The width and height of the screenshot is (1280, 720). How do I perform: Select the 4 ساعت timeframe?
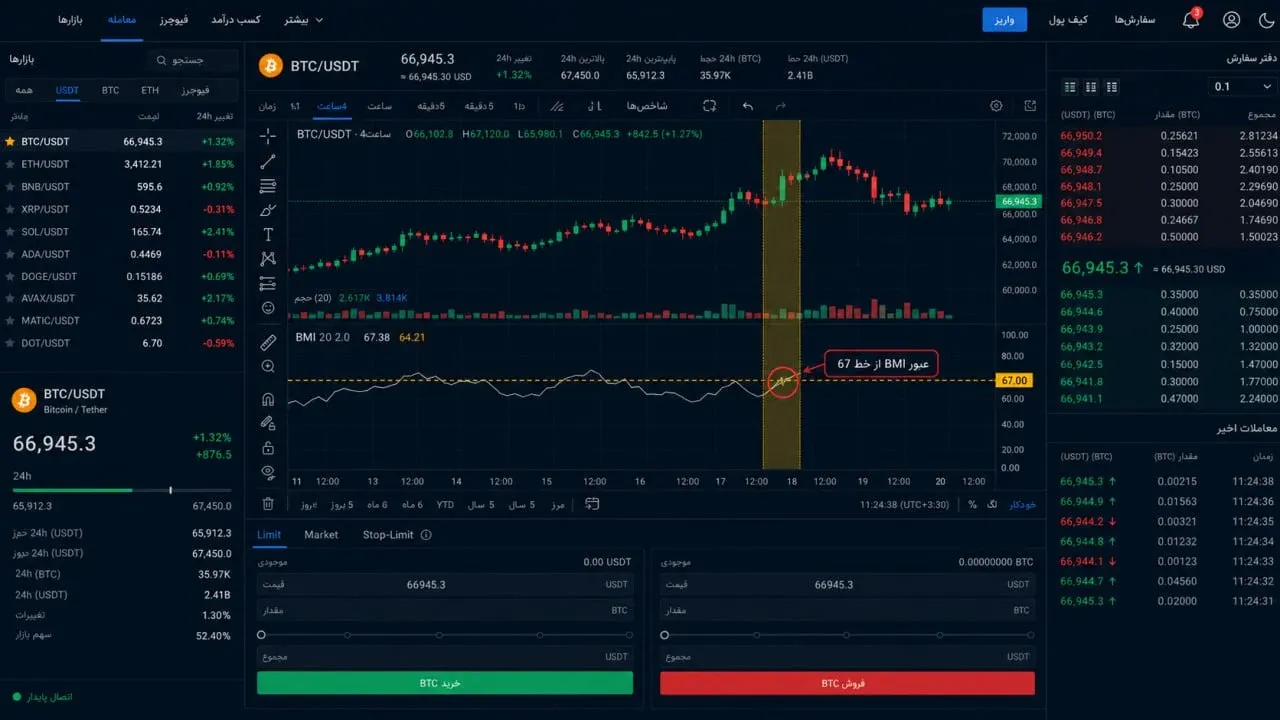[x=332, y=106]
